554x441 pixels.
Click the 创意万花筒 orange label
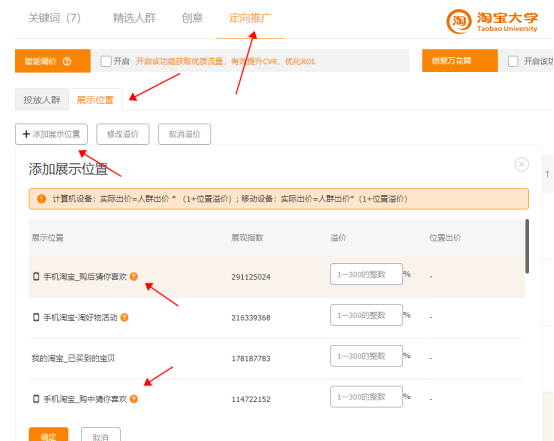coord(460,61)
